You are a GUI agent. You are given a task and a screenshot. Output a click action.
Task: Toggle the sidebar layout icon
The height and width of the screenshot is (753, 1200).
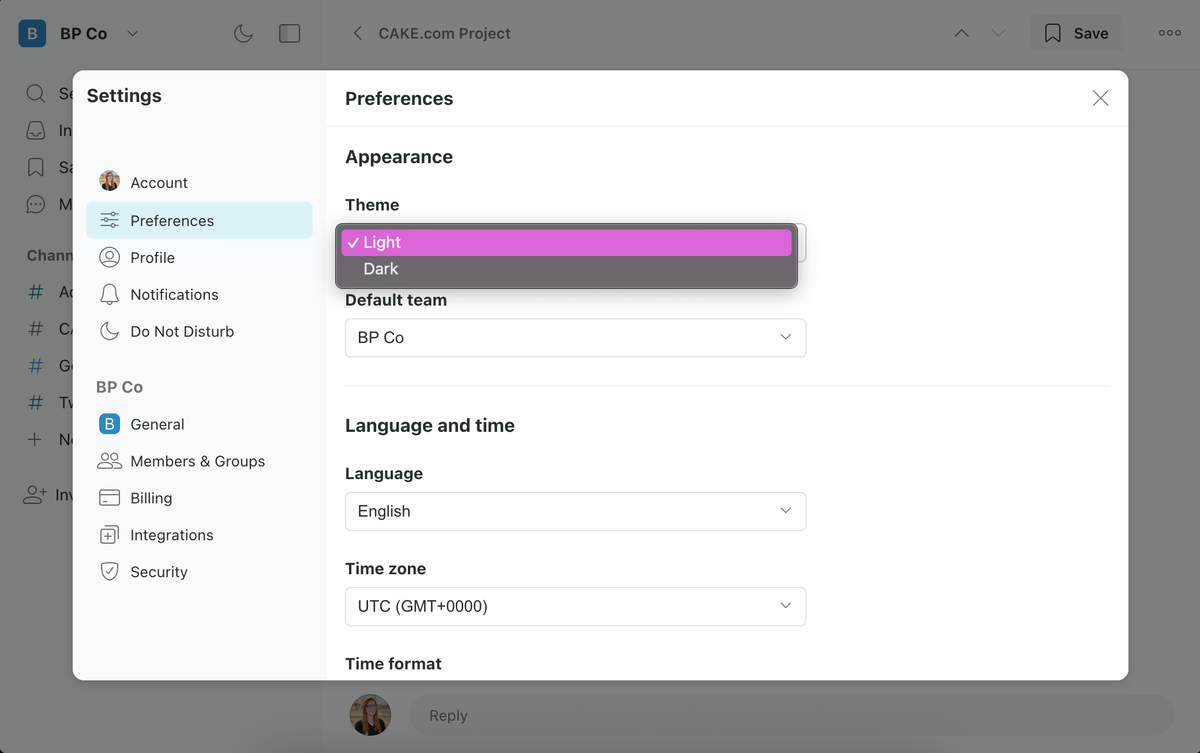click(x=289, y=34)
